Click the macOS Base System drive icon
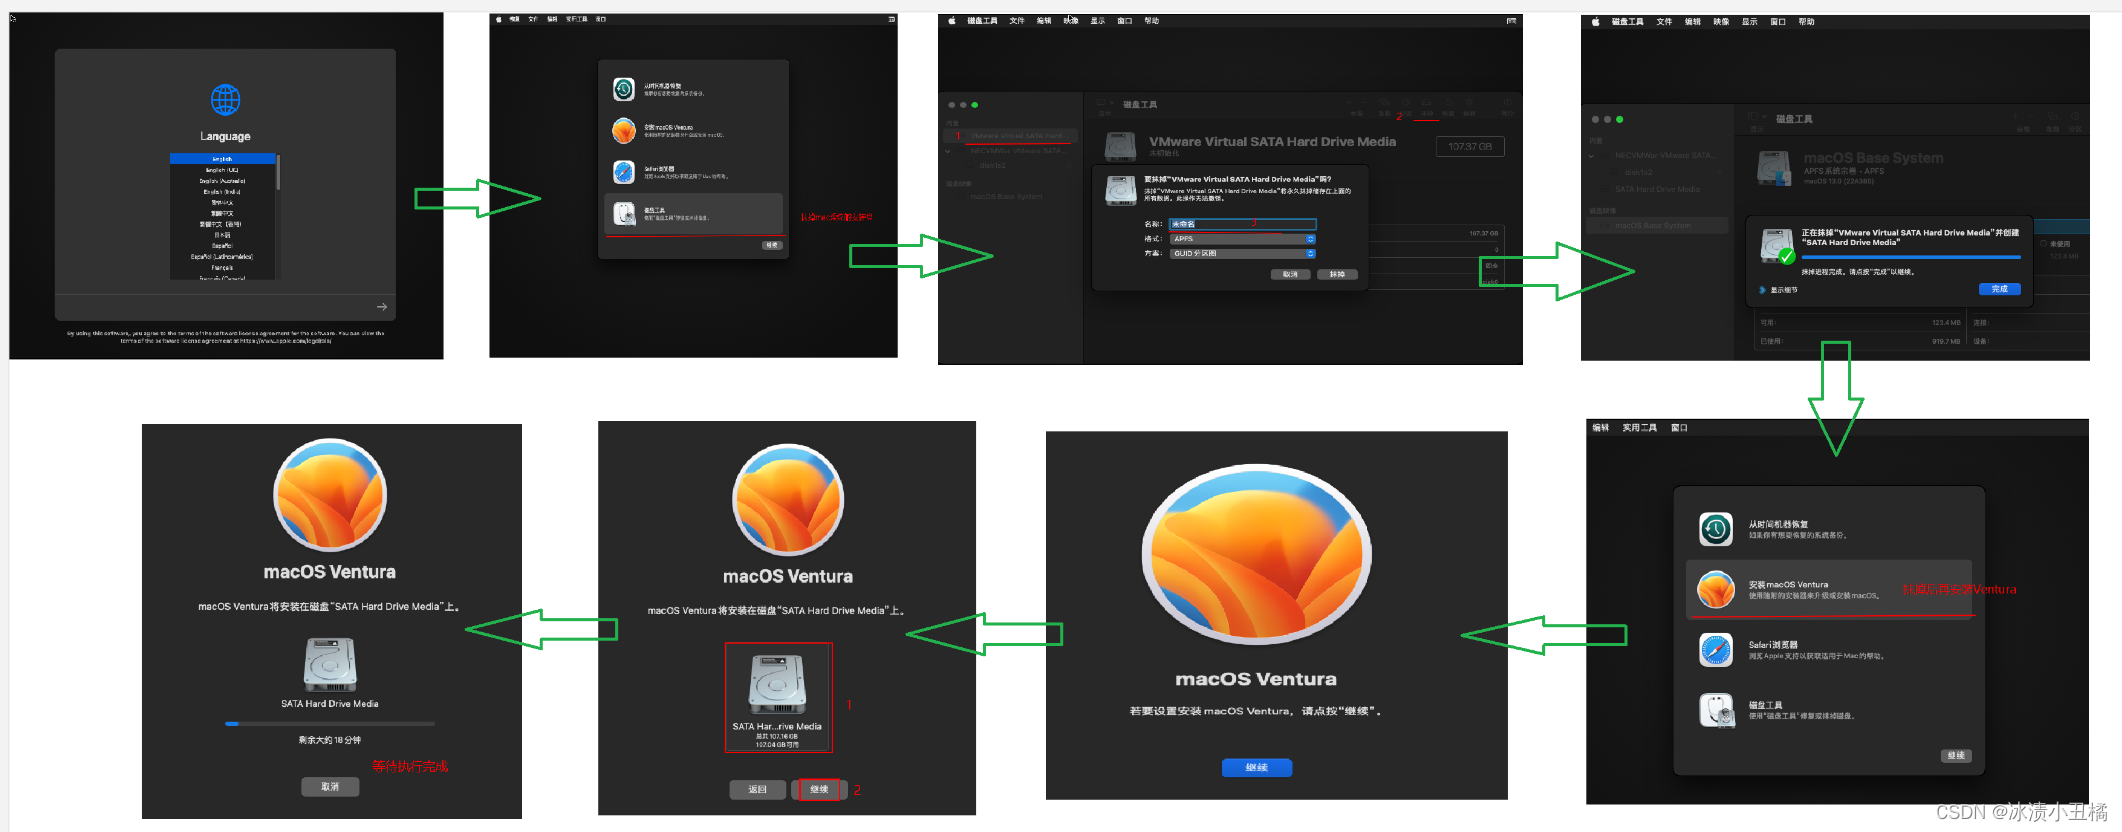 1774,168
